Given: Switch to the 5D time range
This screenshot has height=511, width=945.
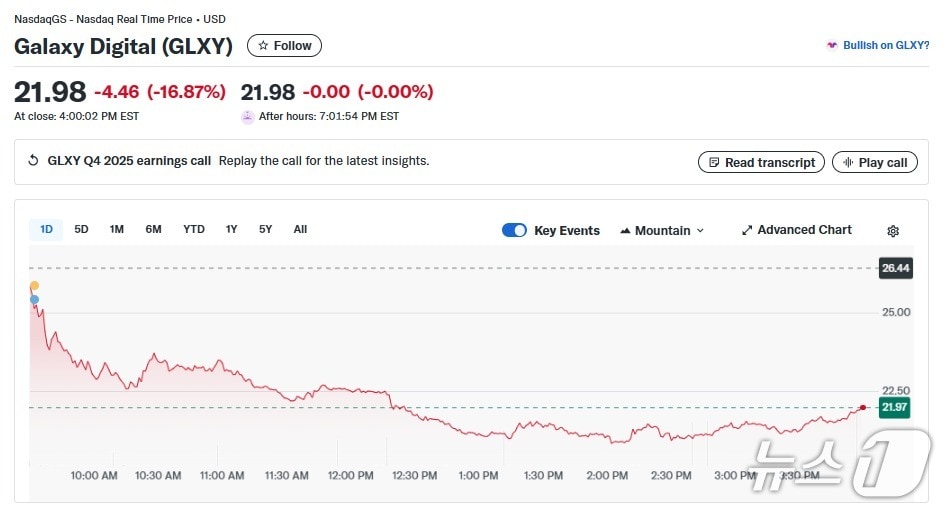Looking at the screenshot, I should point(82,230).
